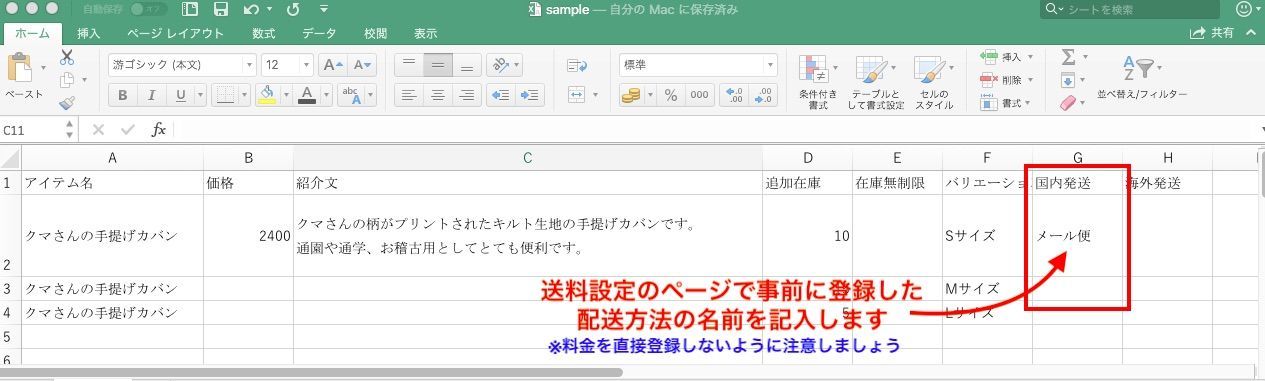Screen dimensions: 1265x381
Task: Click the Fill down arrow icon
Action: tap(1067, 80)
